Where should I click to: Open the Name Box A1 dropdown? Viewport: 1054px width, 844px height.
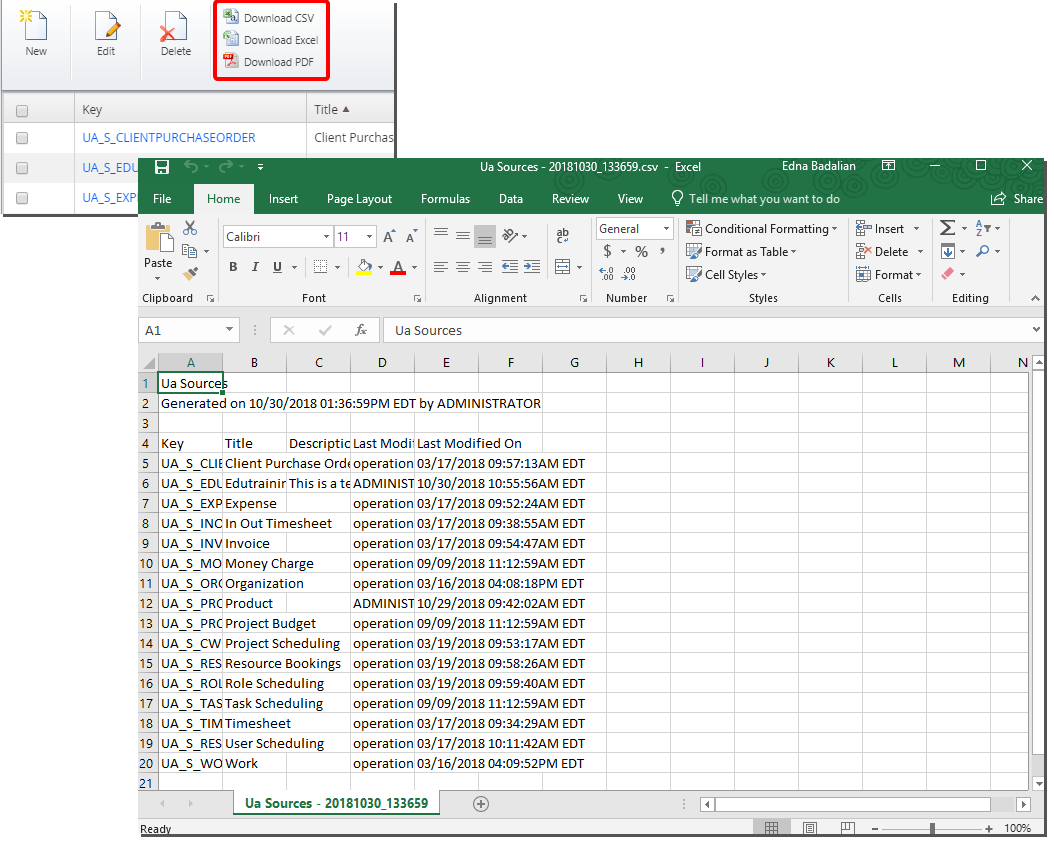229,330
